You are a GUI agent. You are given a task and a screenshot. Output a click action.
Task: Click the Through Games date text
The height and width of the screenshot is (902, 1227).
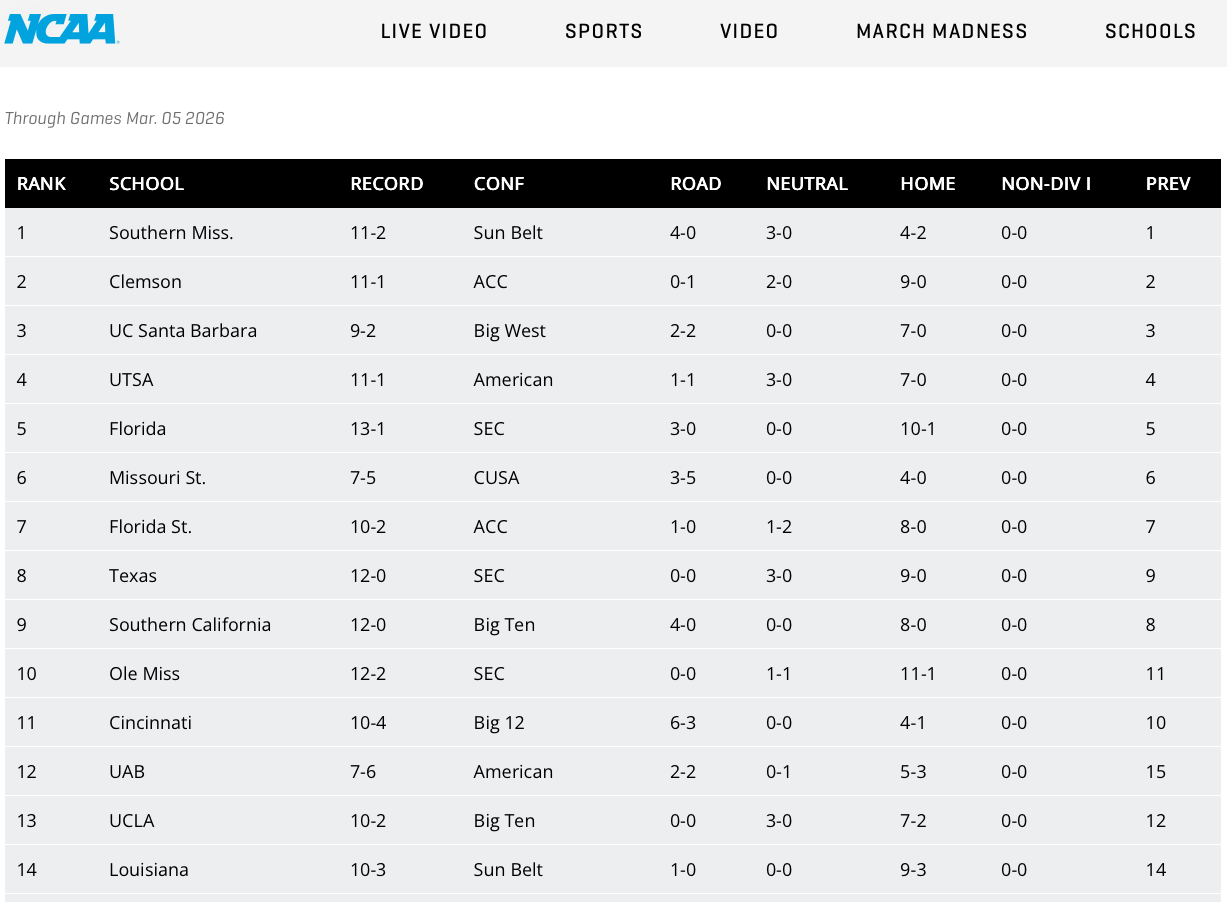tap(115, 119)
